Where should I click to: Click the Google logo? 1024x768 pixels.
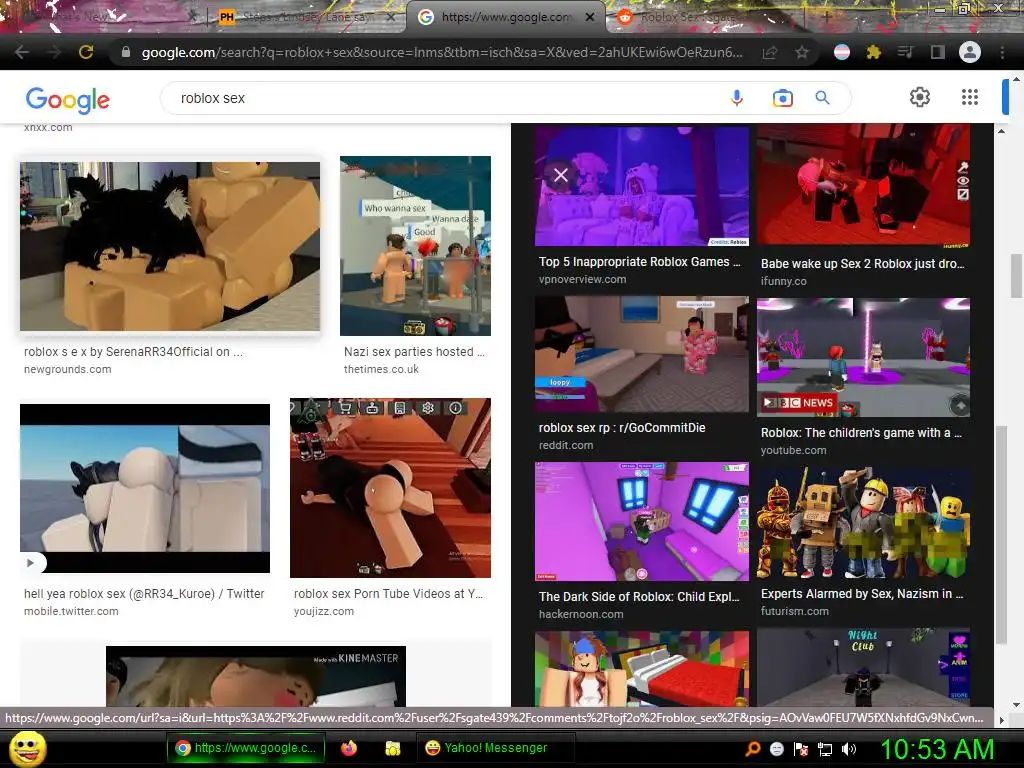tap(67, 99)
